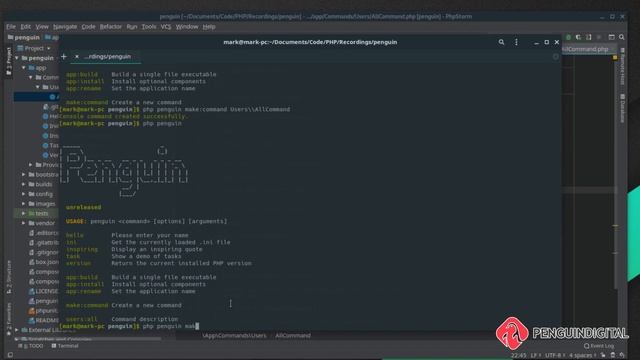Click the penguin breadcrumb in navigation bar
The width and height of the screenshot is (640, 360).
[24, 37]
